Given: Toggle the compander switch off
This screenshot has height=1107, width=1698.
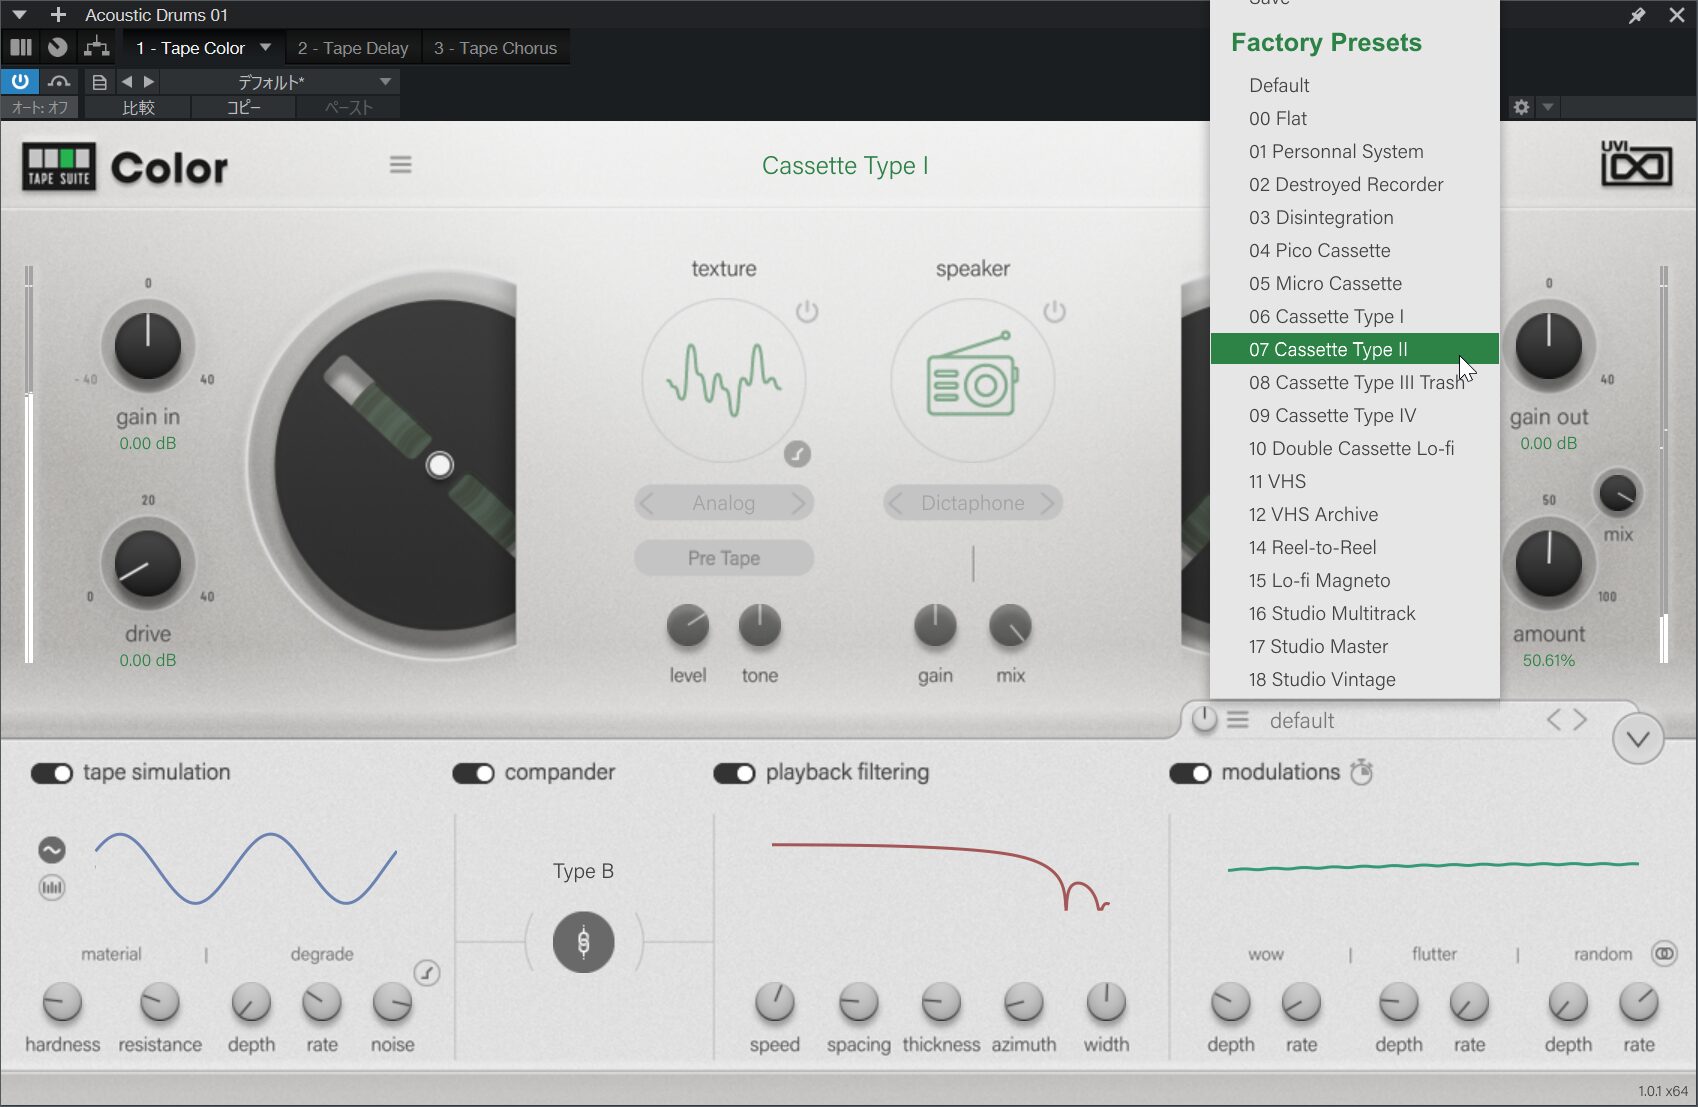Looking at the screenshot, I should [473, 773].
